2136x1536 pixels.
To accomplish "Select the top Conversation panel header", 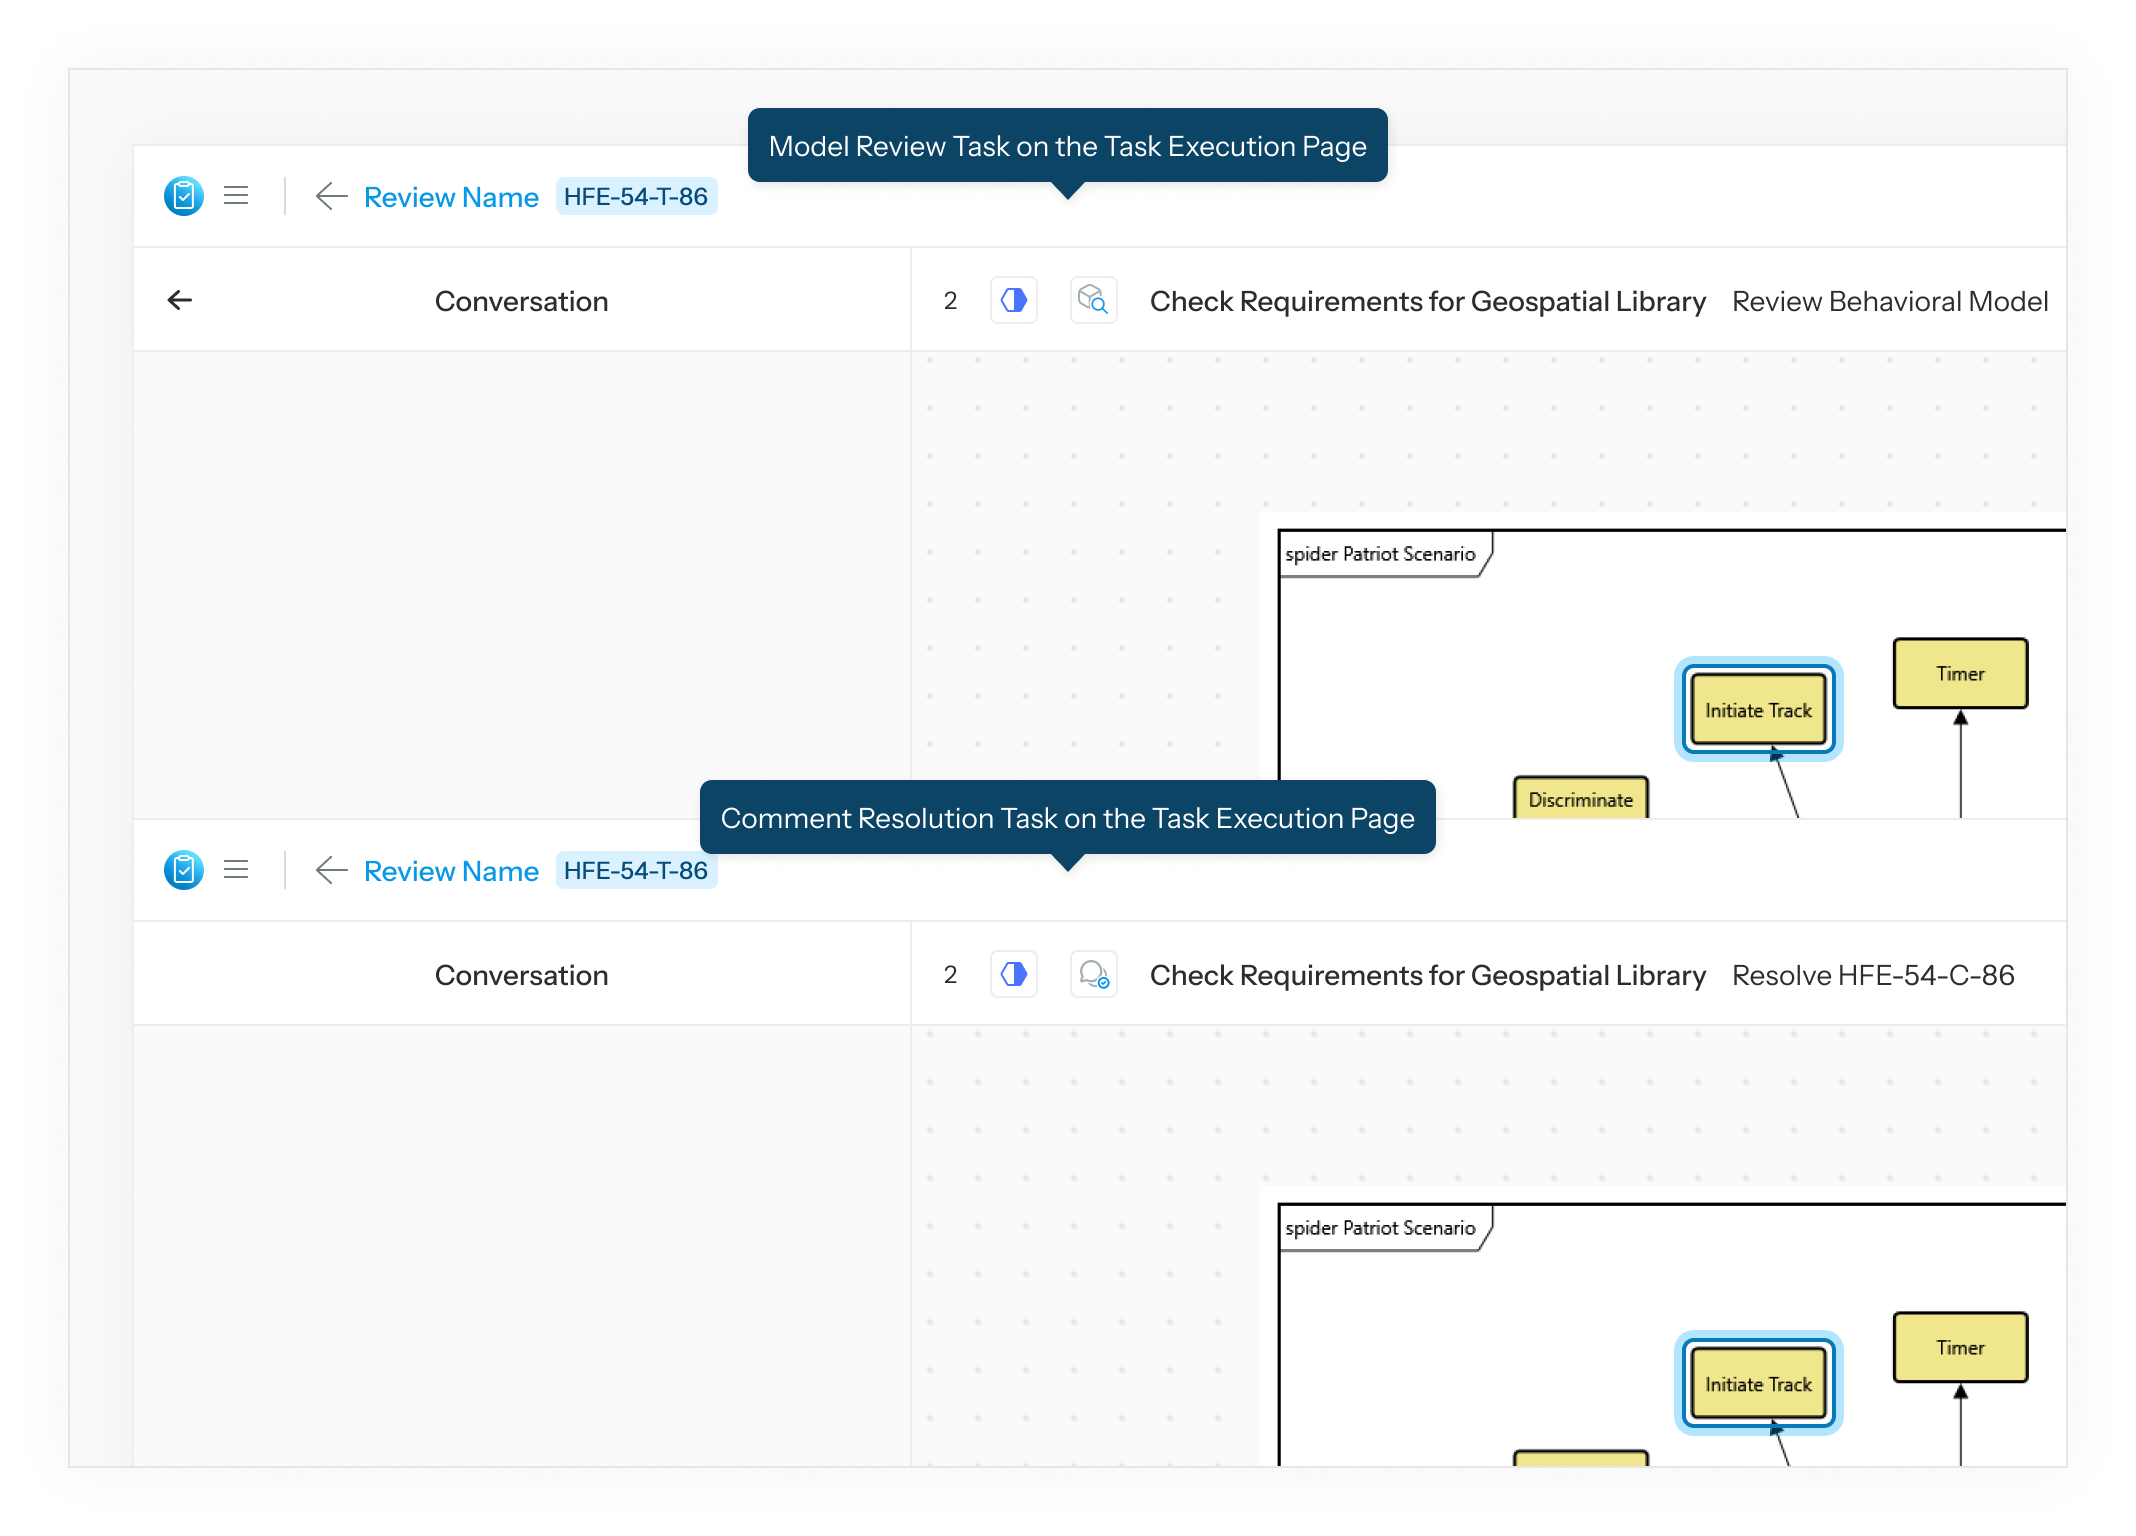I will (x=521, y=301).
